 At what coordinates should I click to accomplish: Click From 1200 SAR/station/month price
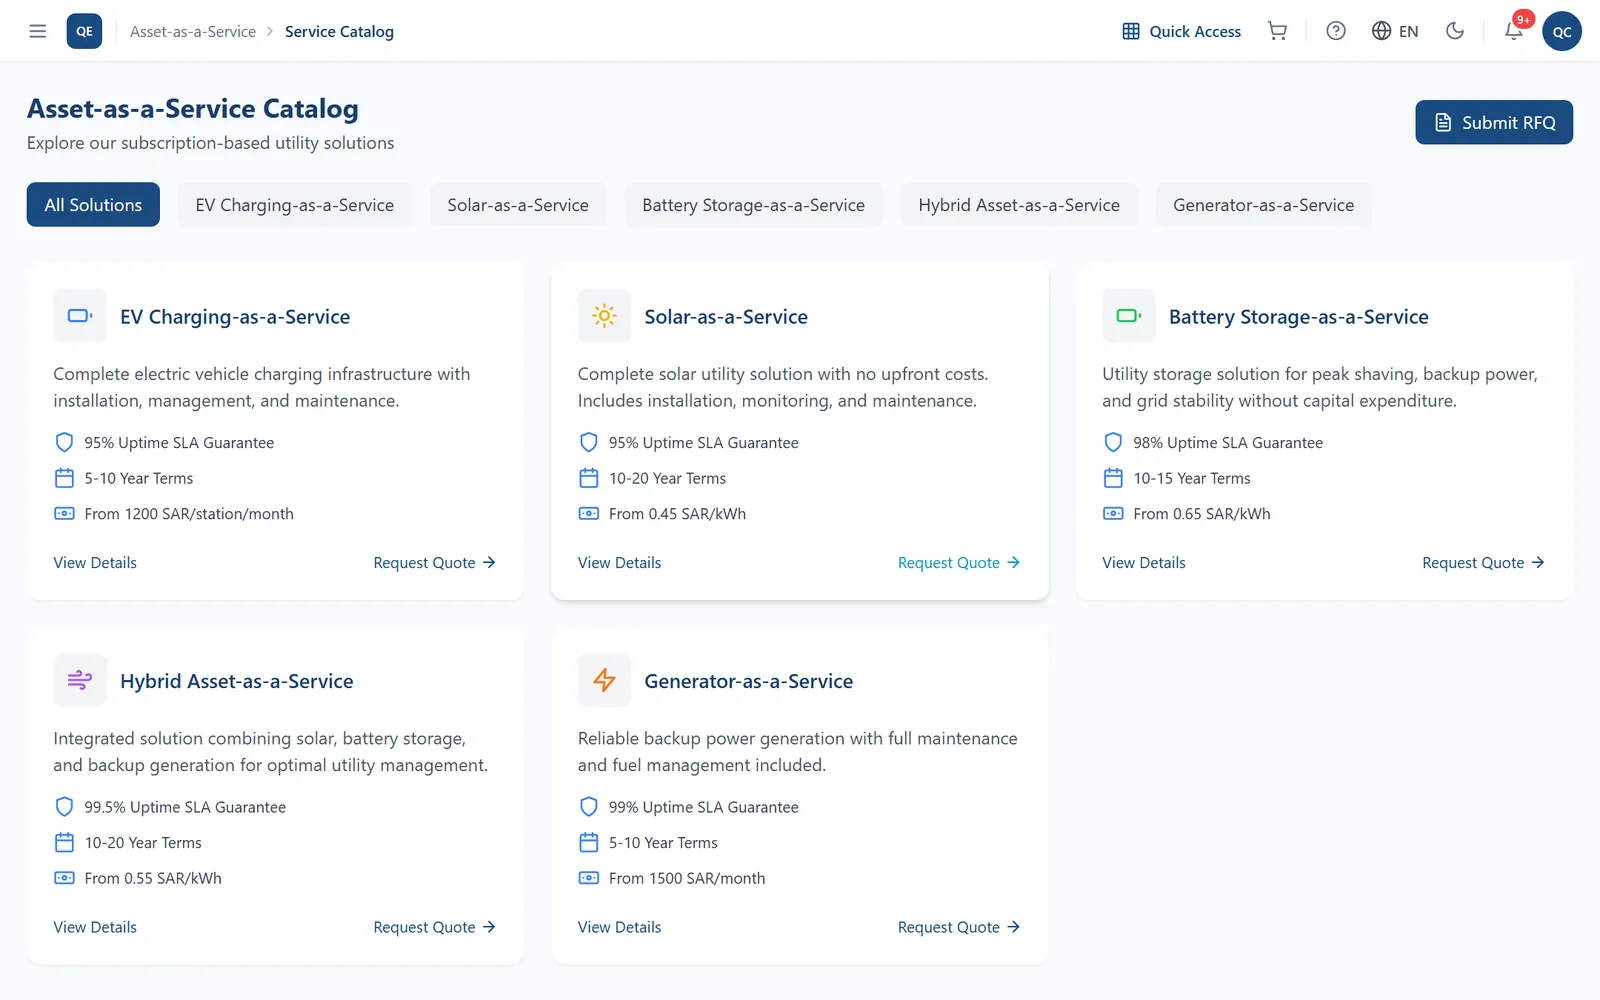(189, 514)
